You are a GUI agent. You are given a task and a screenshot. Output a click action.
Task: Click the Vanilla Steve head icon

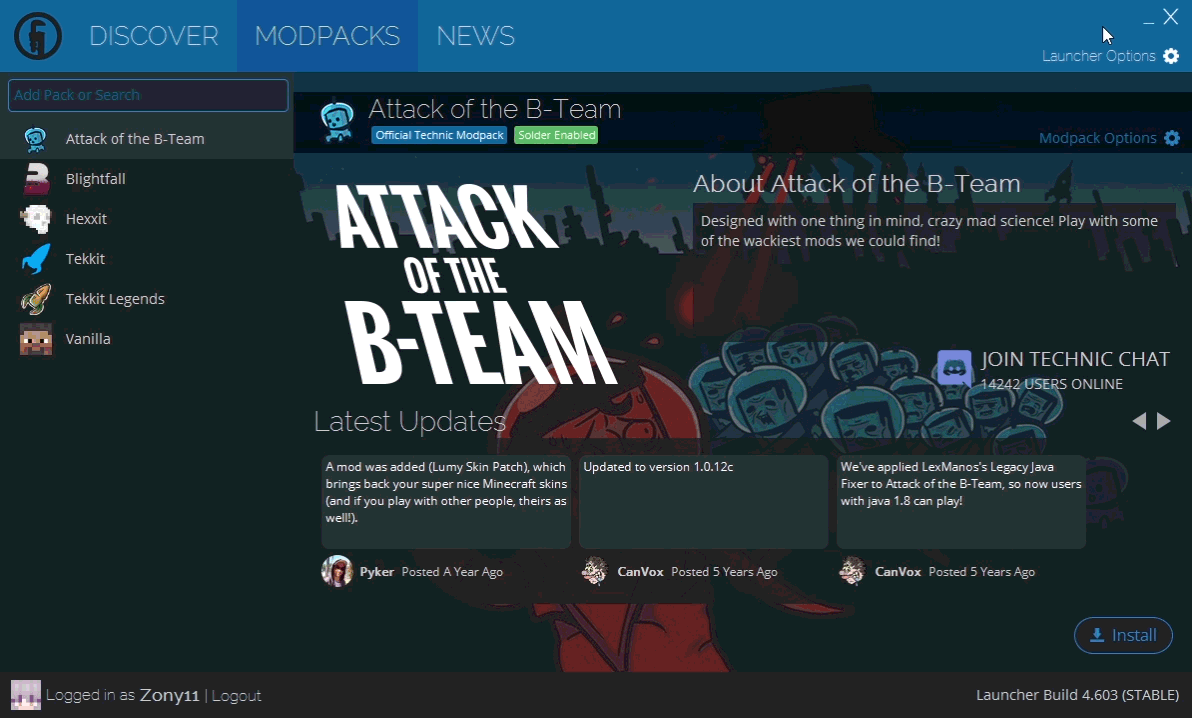tap(36, 339)
